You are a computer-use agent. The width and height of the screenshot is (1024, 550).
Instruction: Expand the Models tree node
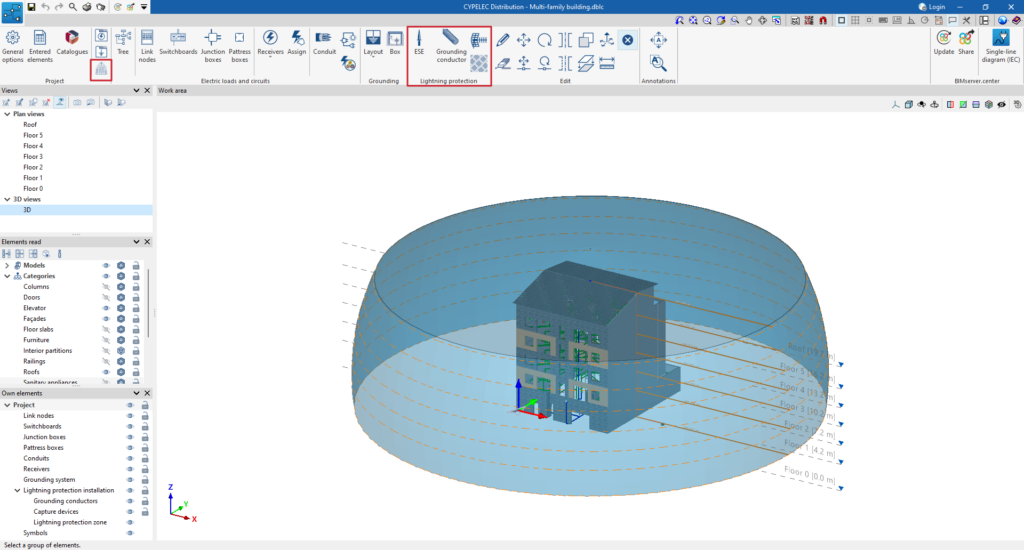(7, 265)
